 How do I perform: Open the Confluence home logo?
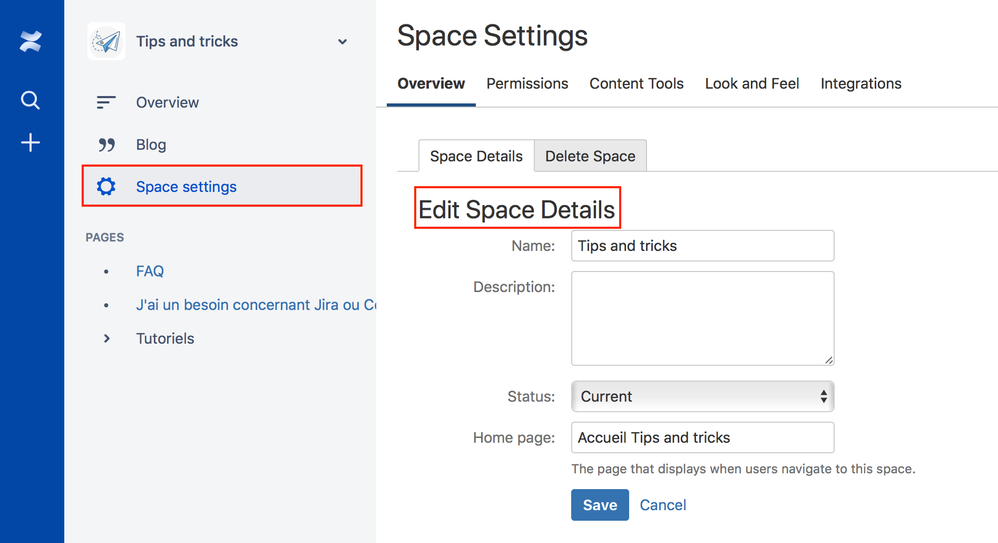[31, 42]
